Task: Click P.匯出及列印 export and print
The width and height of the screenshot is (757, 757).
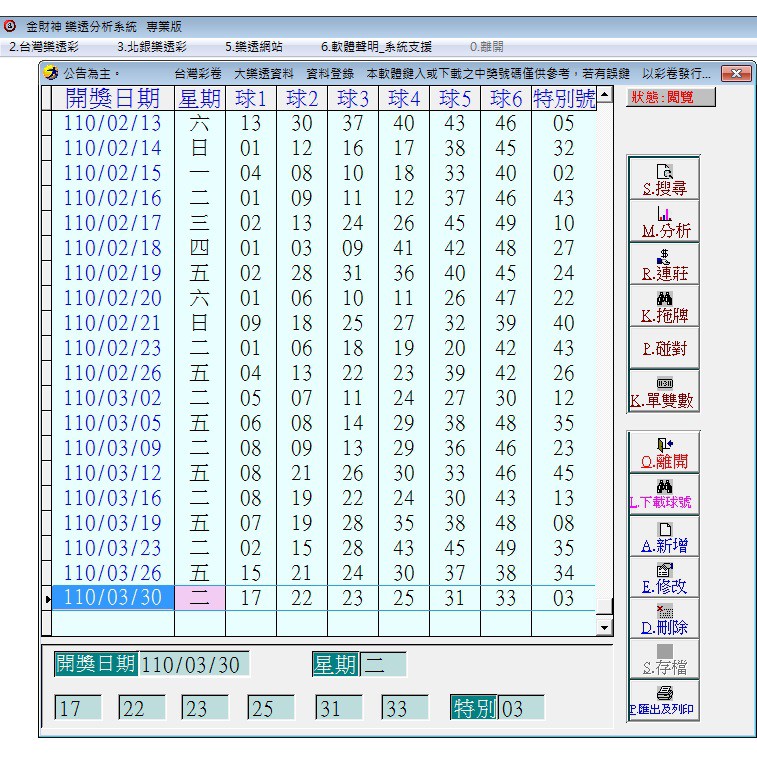Action: click(x=663, y=700)
